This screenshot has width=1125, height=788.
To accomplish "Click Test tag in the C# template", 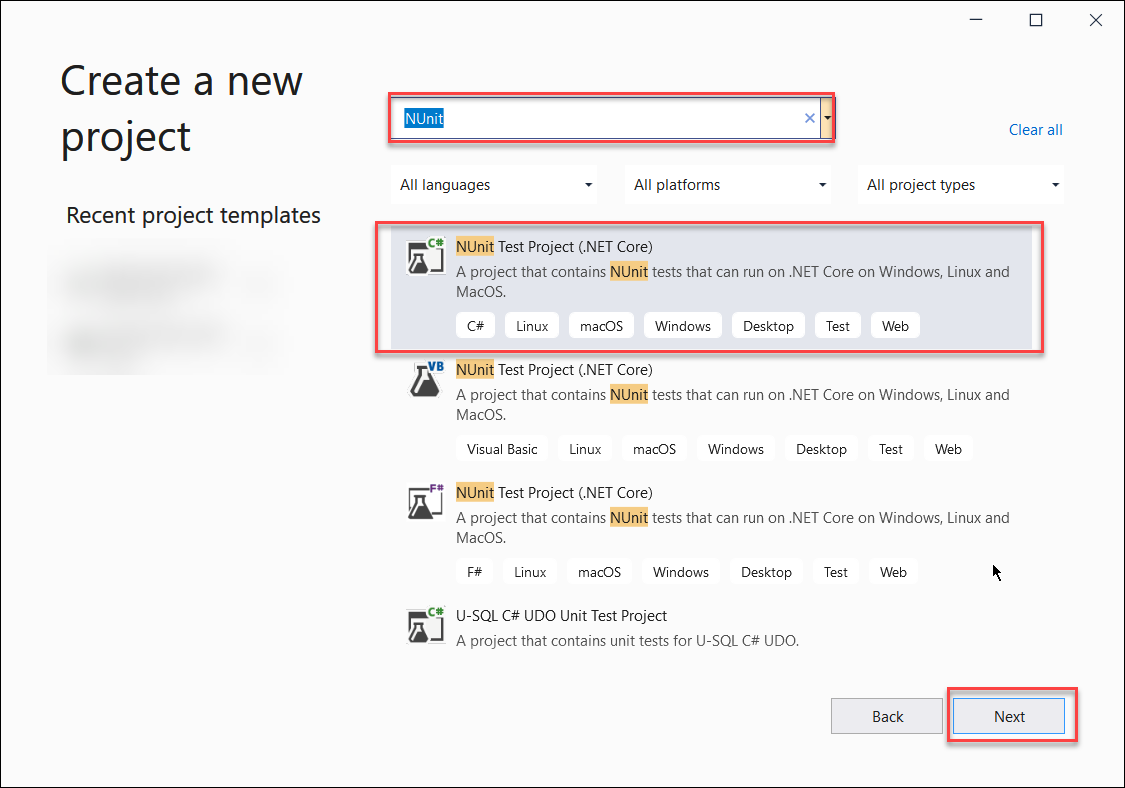I will click(x=837, y=326).
